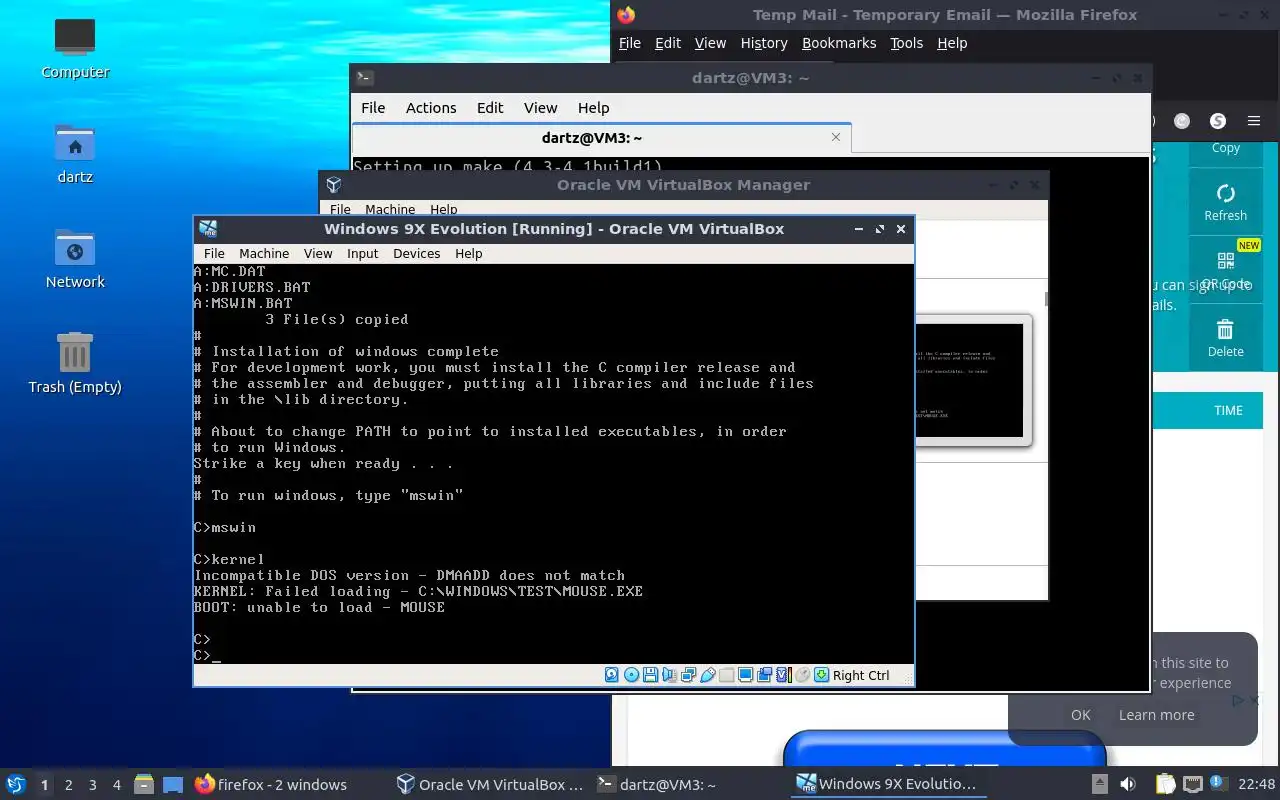
Task: Expand the system tray arrow
Action: 1099,784
